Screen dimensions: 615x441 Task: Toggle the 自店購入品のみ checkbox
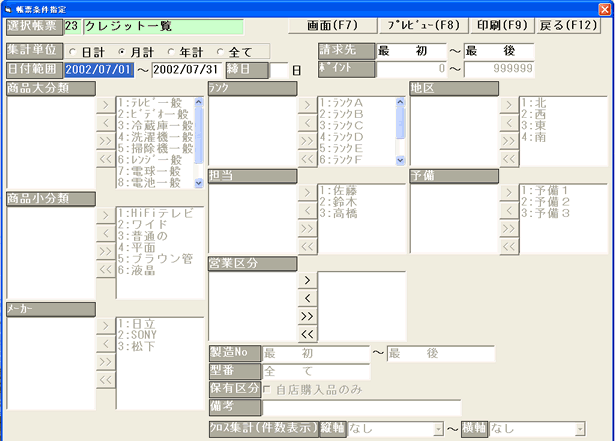point(269,389)
